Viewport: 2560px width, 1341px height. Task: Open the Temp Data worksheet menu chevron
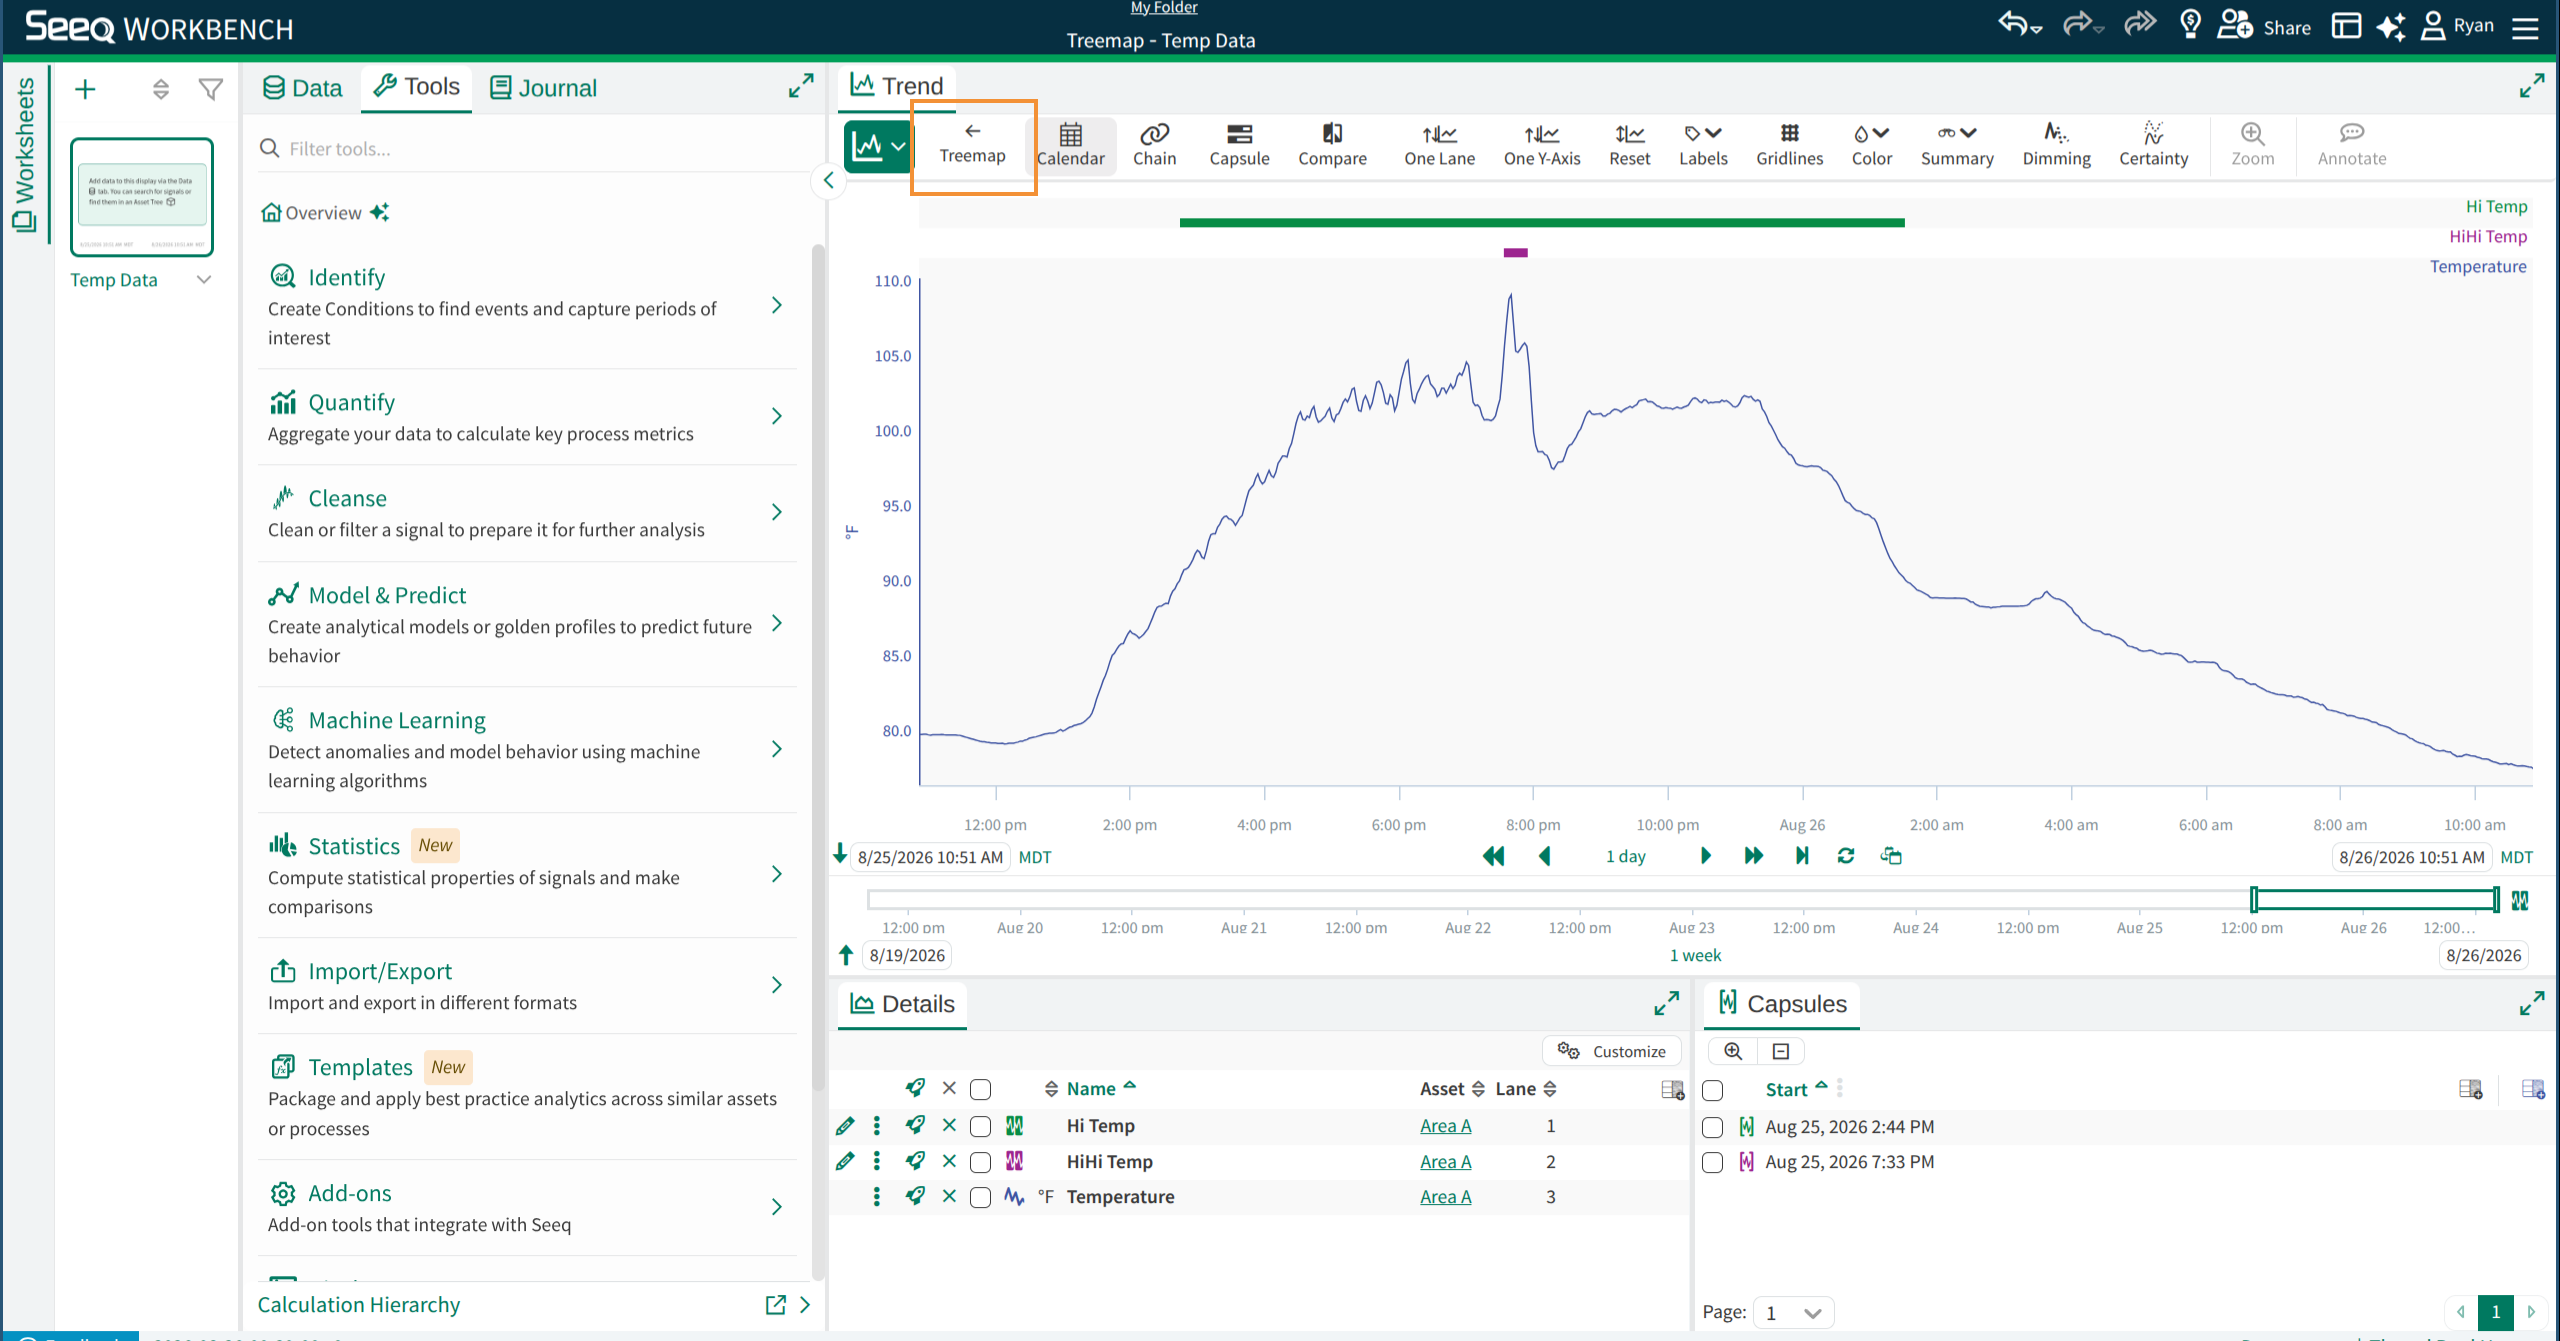pos(204,279)
